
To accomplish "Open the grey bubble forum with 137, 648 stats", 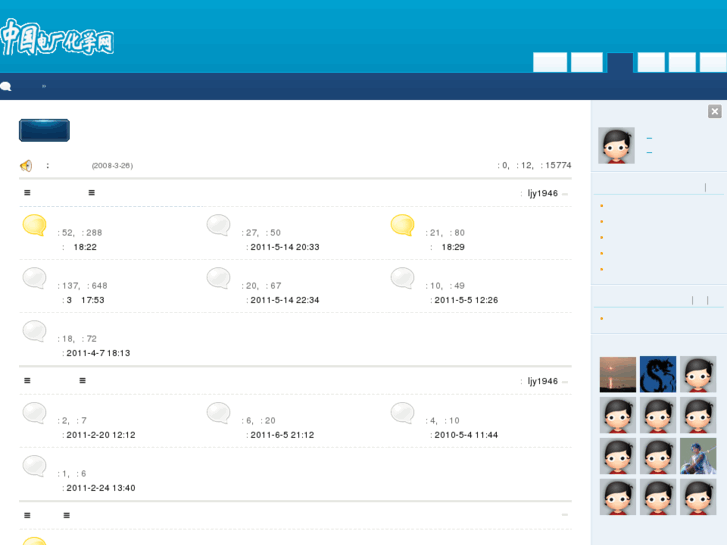I will click(x=34, y=278).
